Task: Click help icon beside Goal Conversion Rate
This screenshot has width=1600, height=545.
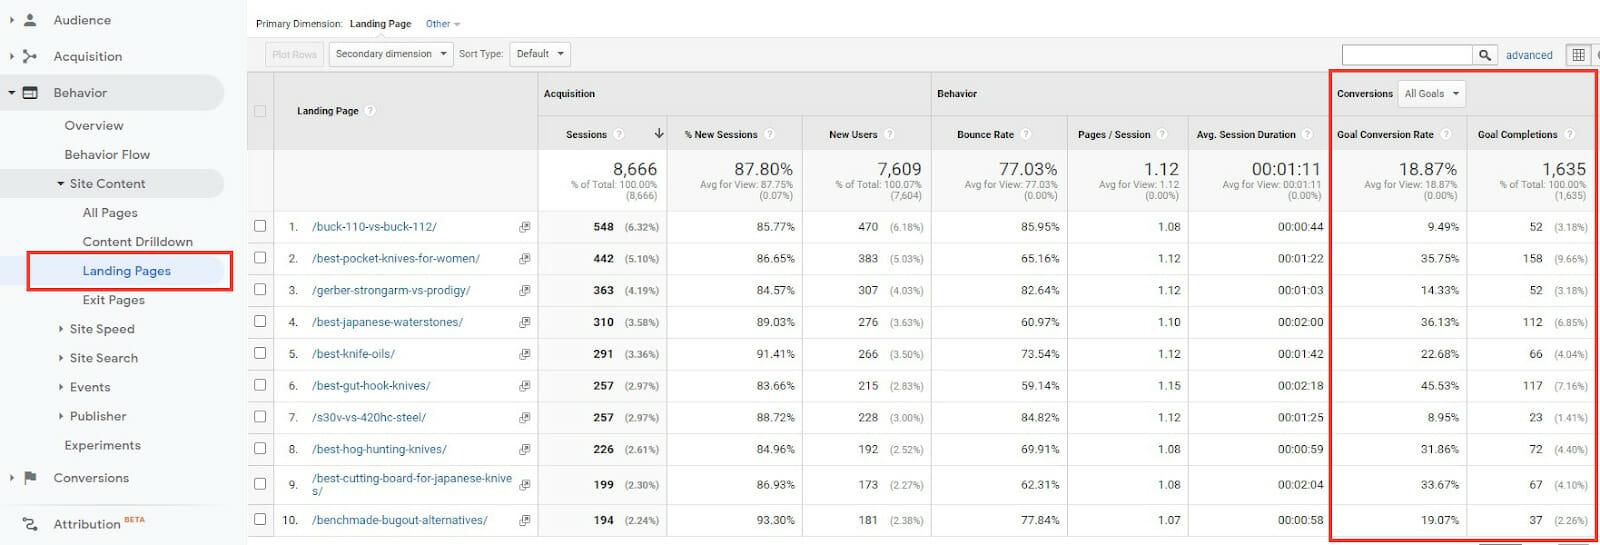Action: click(x=1446, y=134)
